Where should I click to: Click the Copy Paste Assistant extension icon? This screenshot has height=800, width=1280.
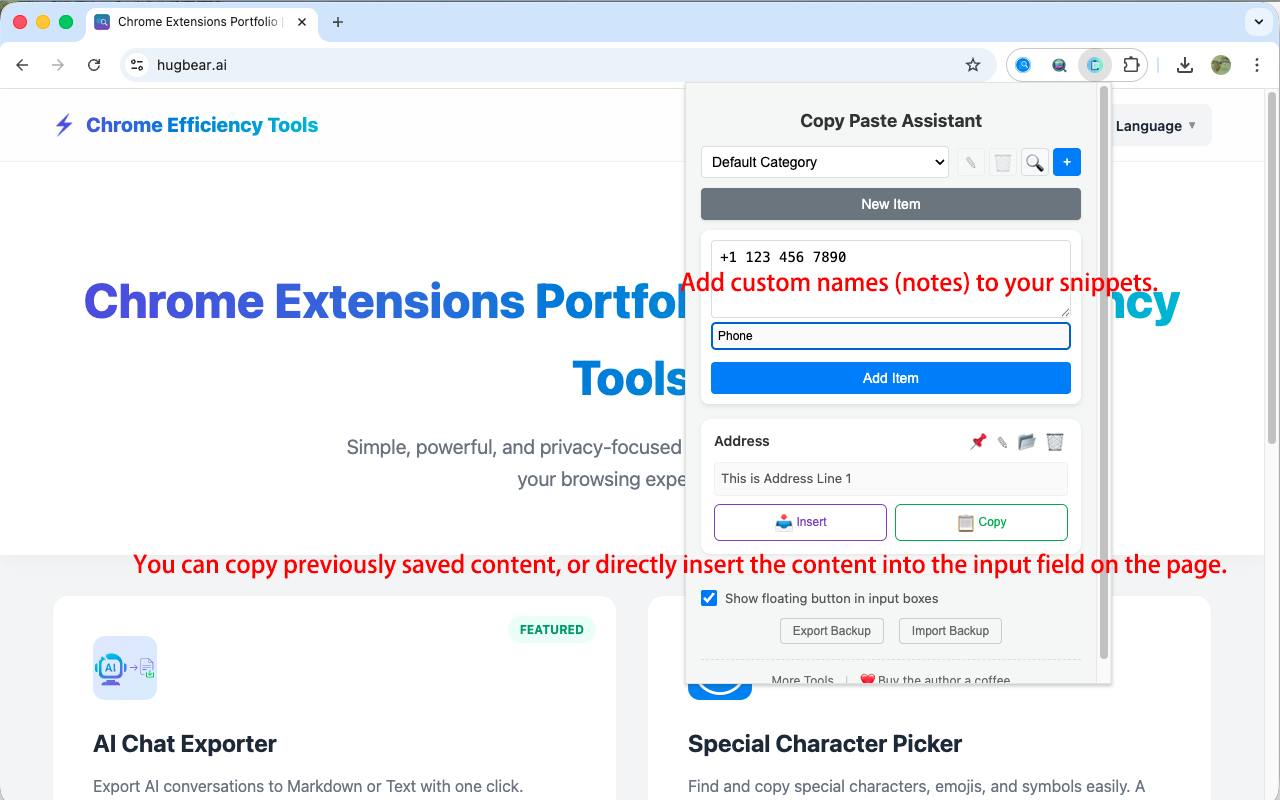(x=1095, y=65)
